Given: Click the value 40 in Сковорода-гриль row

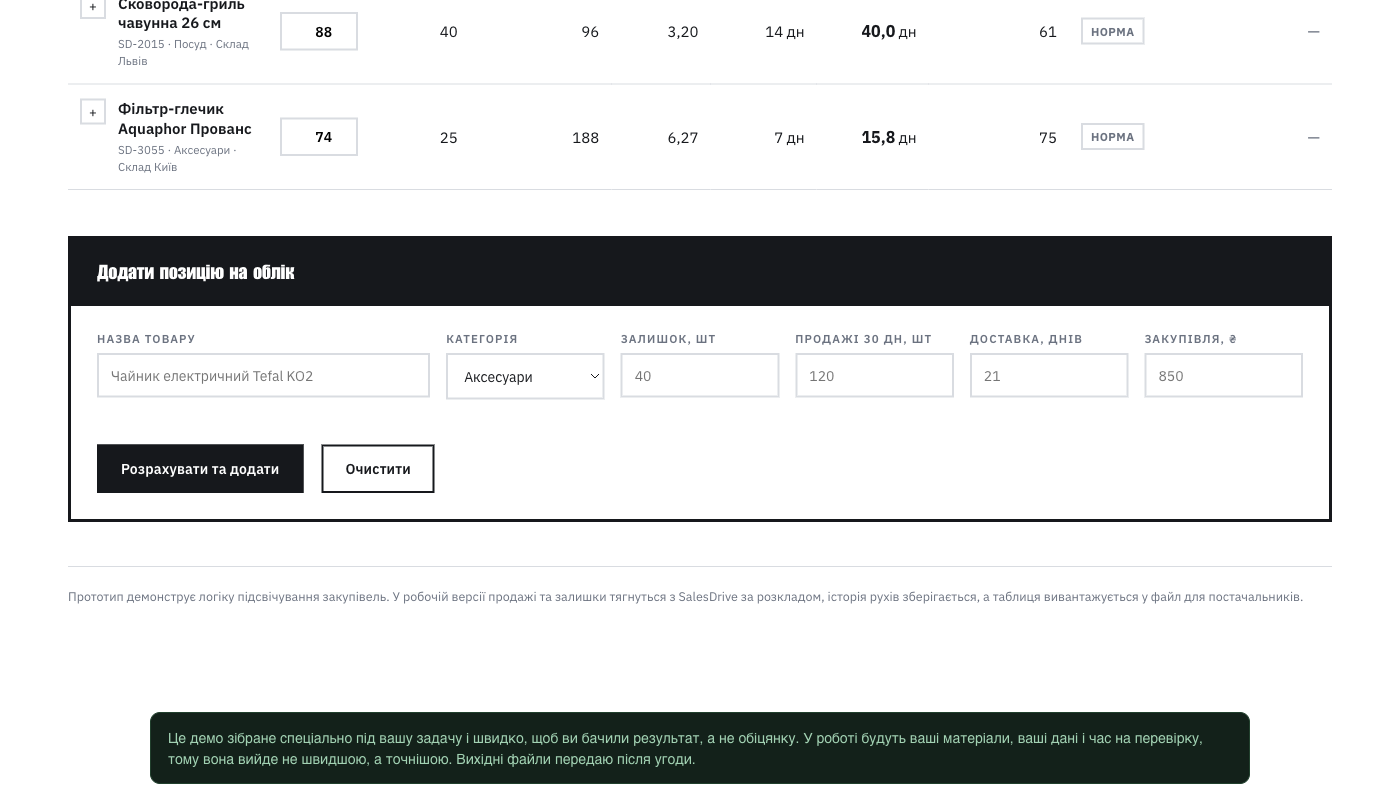Looking at the screenshot, I should tap(449, 32).
